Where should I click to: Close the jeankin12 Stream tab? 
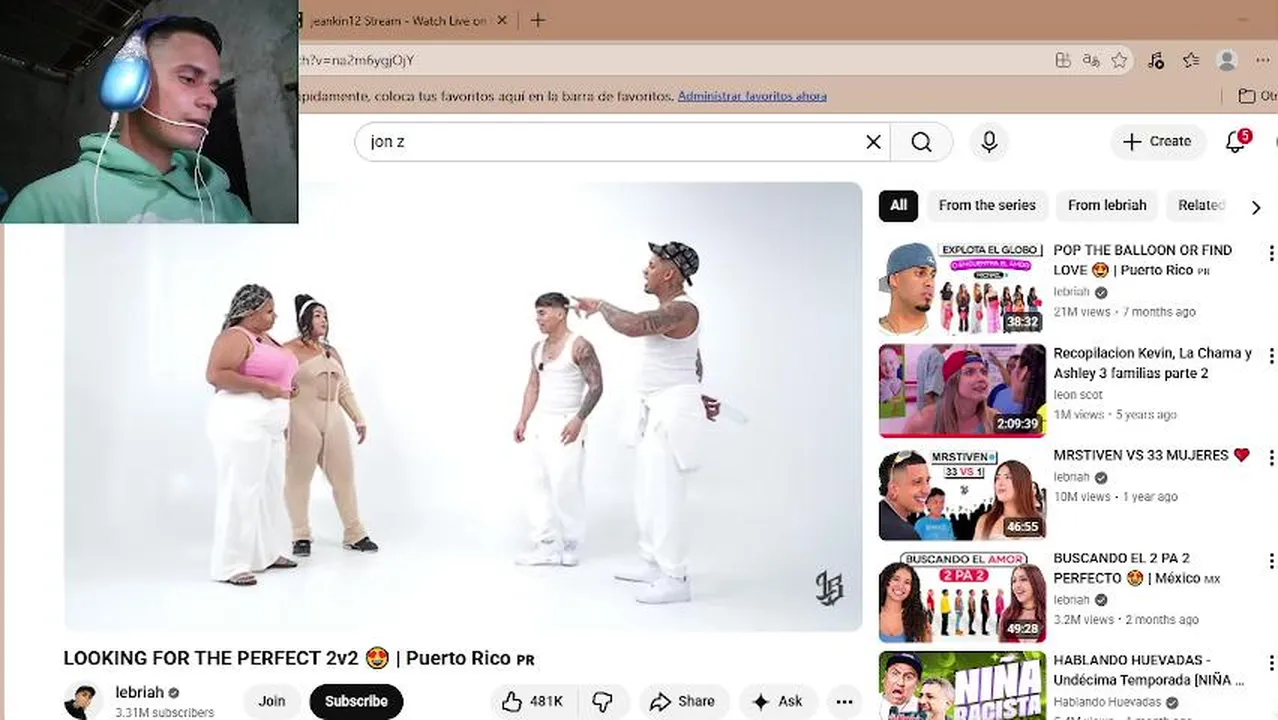(x=502, y=20)
